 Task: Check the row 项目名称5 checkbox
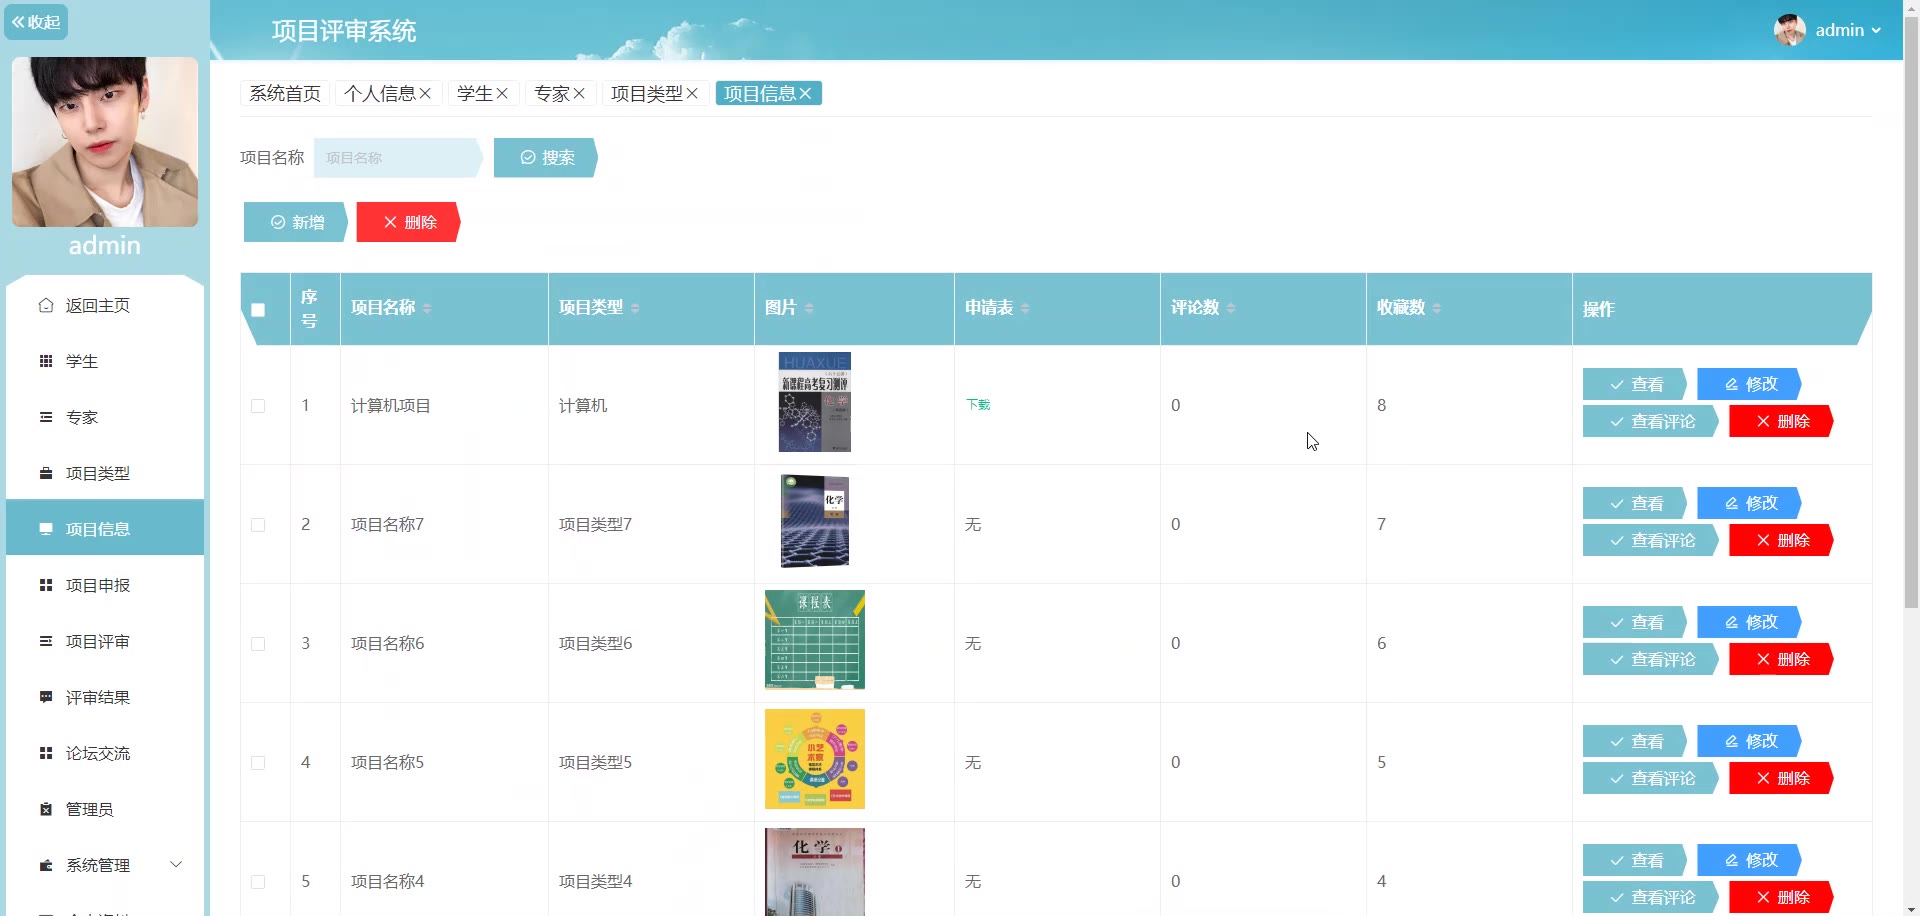click(258, 763)
